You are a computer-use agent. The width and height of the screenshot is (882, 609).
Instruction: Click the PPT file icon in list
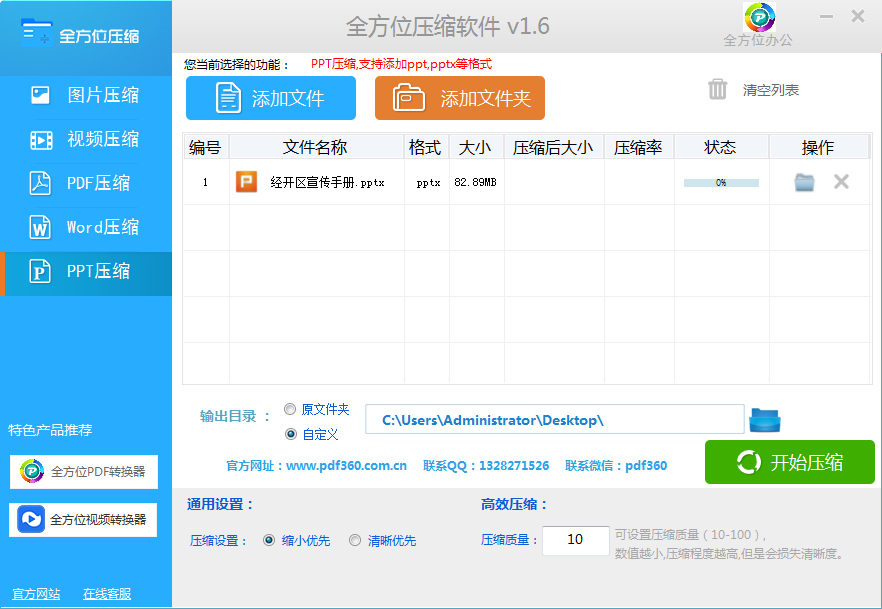(246, 182)
